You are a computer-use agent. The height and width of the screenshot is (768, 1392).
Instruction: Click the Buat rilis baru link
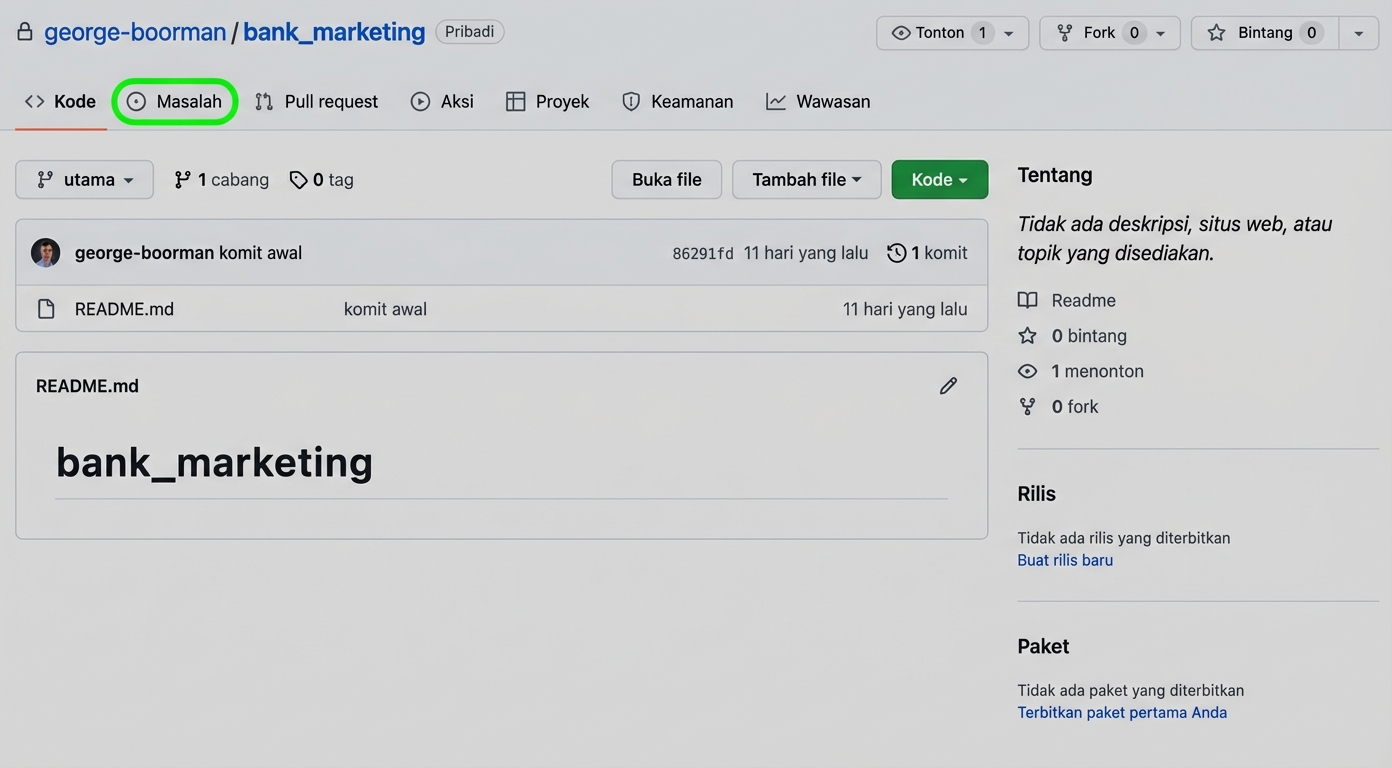pyautogui.click(x=1065, y=560)
